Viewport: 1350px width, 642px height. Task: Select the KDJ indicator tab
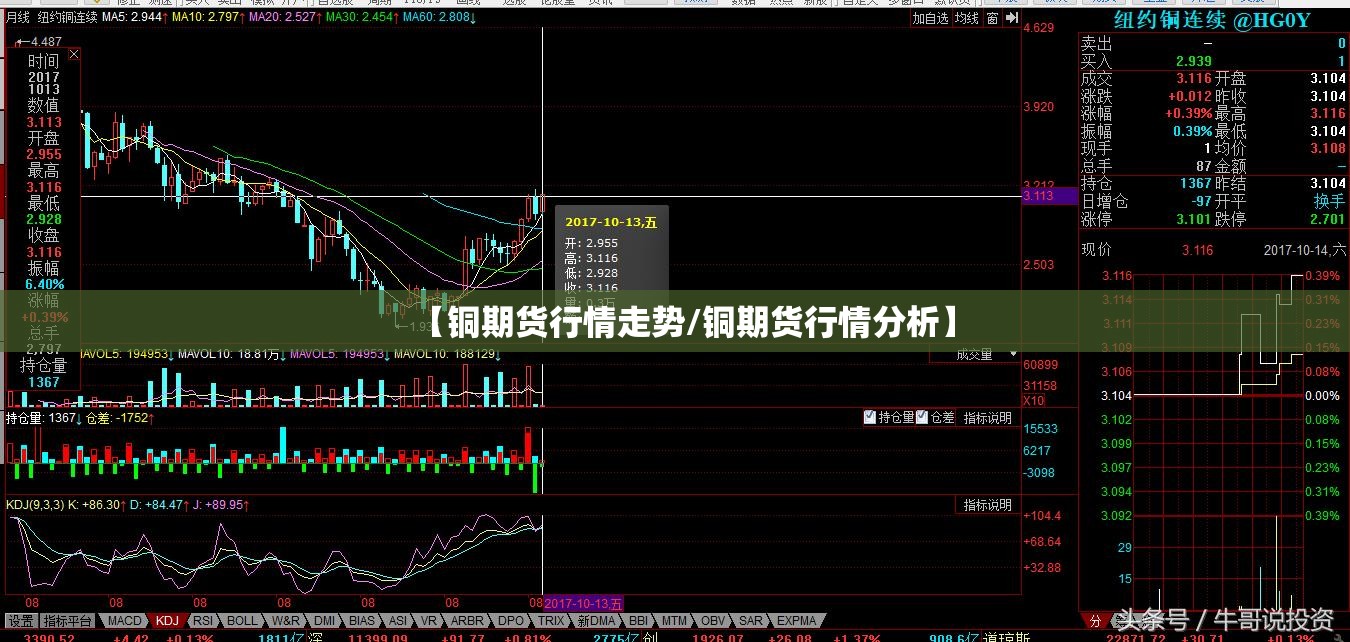click(168, 621)
